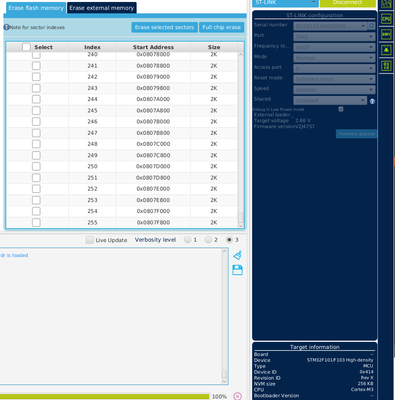The image size is (395, 400).
Task: Check the Select all header checkbox
Action: point(26,47)
